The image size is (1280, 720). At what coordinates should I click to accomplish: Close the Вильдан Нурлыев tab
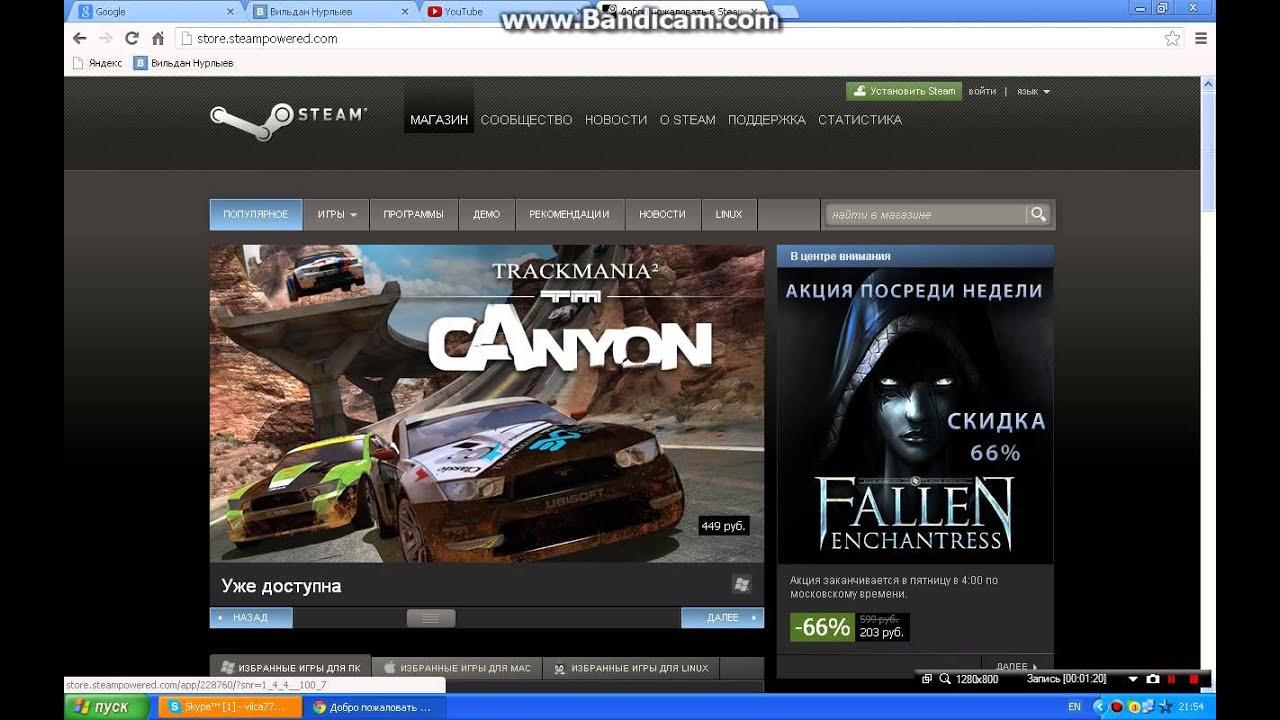point(404,12)
